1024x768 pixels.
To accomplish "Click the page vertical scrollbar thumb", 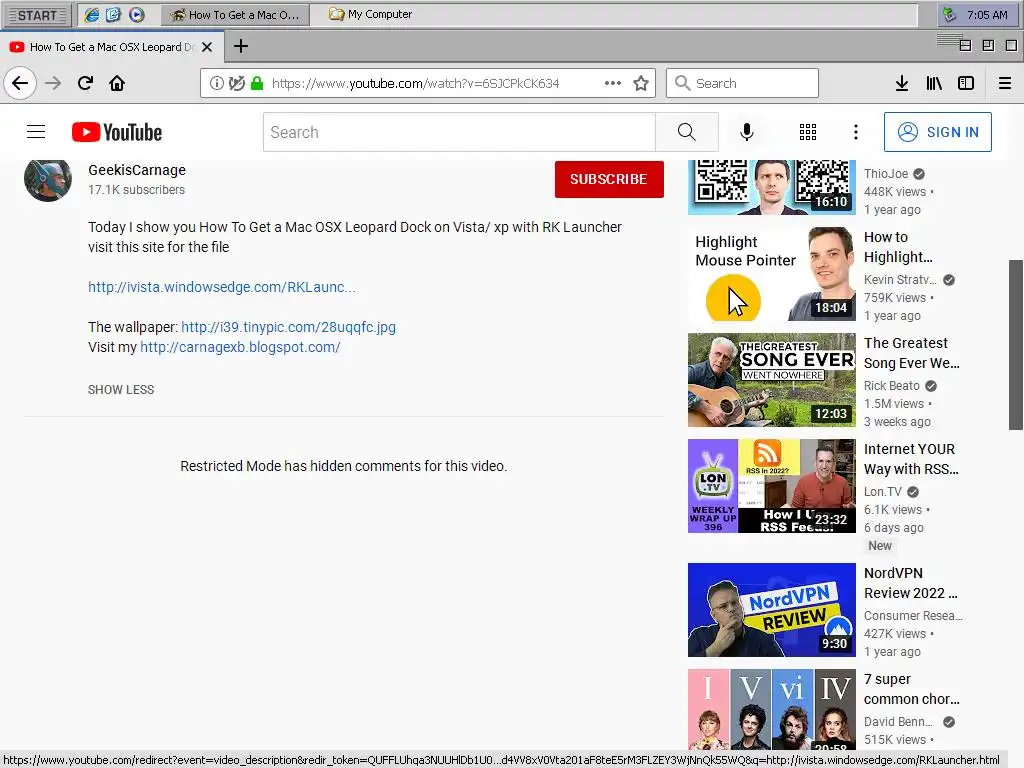I will point(1016,345).
